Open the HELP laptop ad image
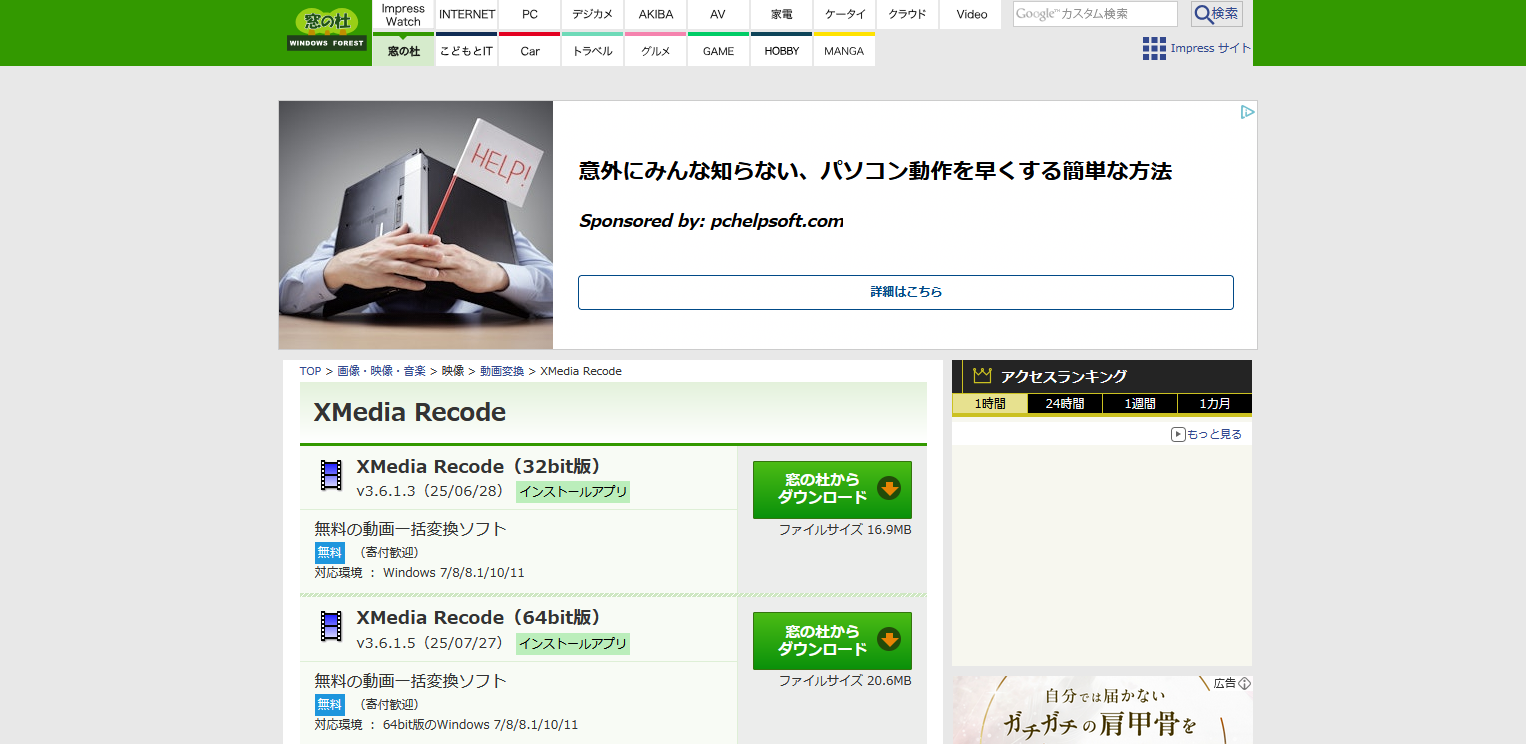This screenshot has height=744, width=1526. click(416, 225)
